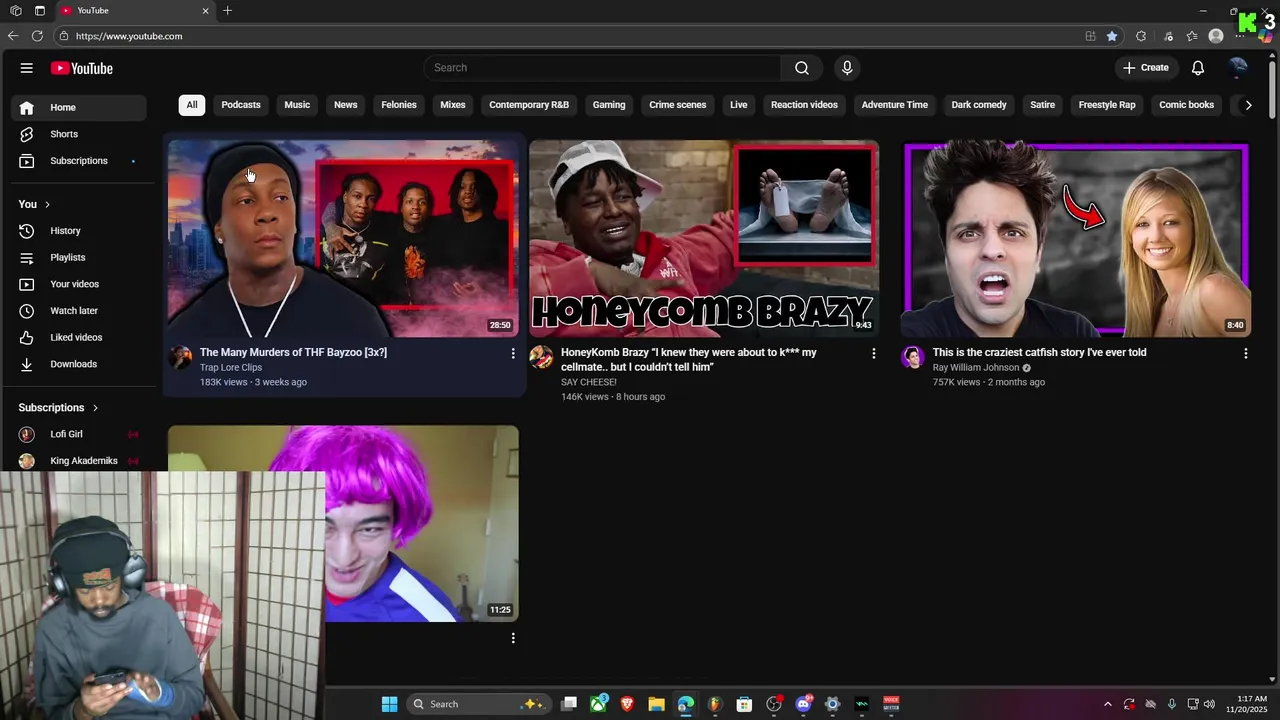Open the King Akademiks channel subscription

[x=79, y=461]
